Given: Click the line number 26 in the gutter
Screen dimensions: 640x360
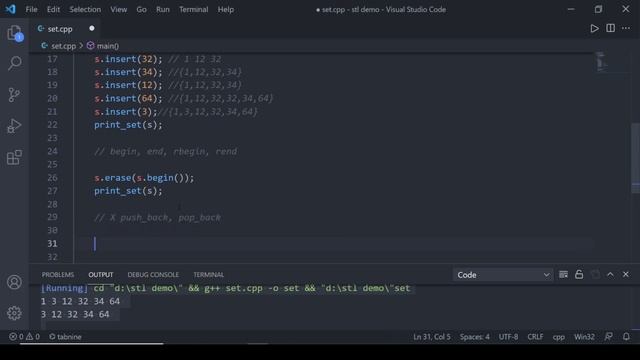Looking at the screenshot, I should point(52,178).
